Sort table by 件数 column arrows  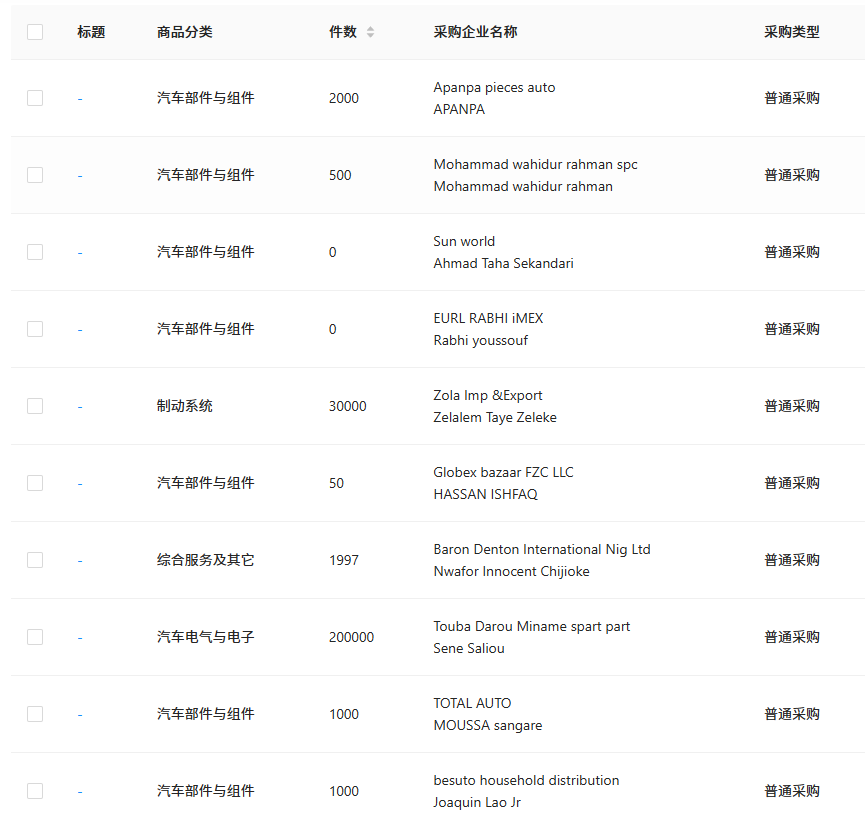[370, 32]
